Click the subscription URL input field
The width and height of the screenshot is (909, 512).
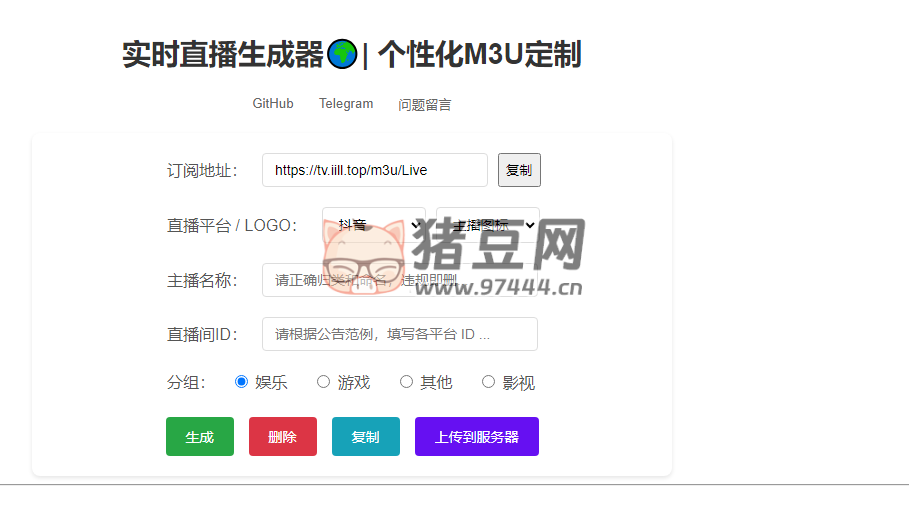[374, 170]
